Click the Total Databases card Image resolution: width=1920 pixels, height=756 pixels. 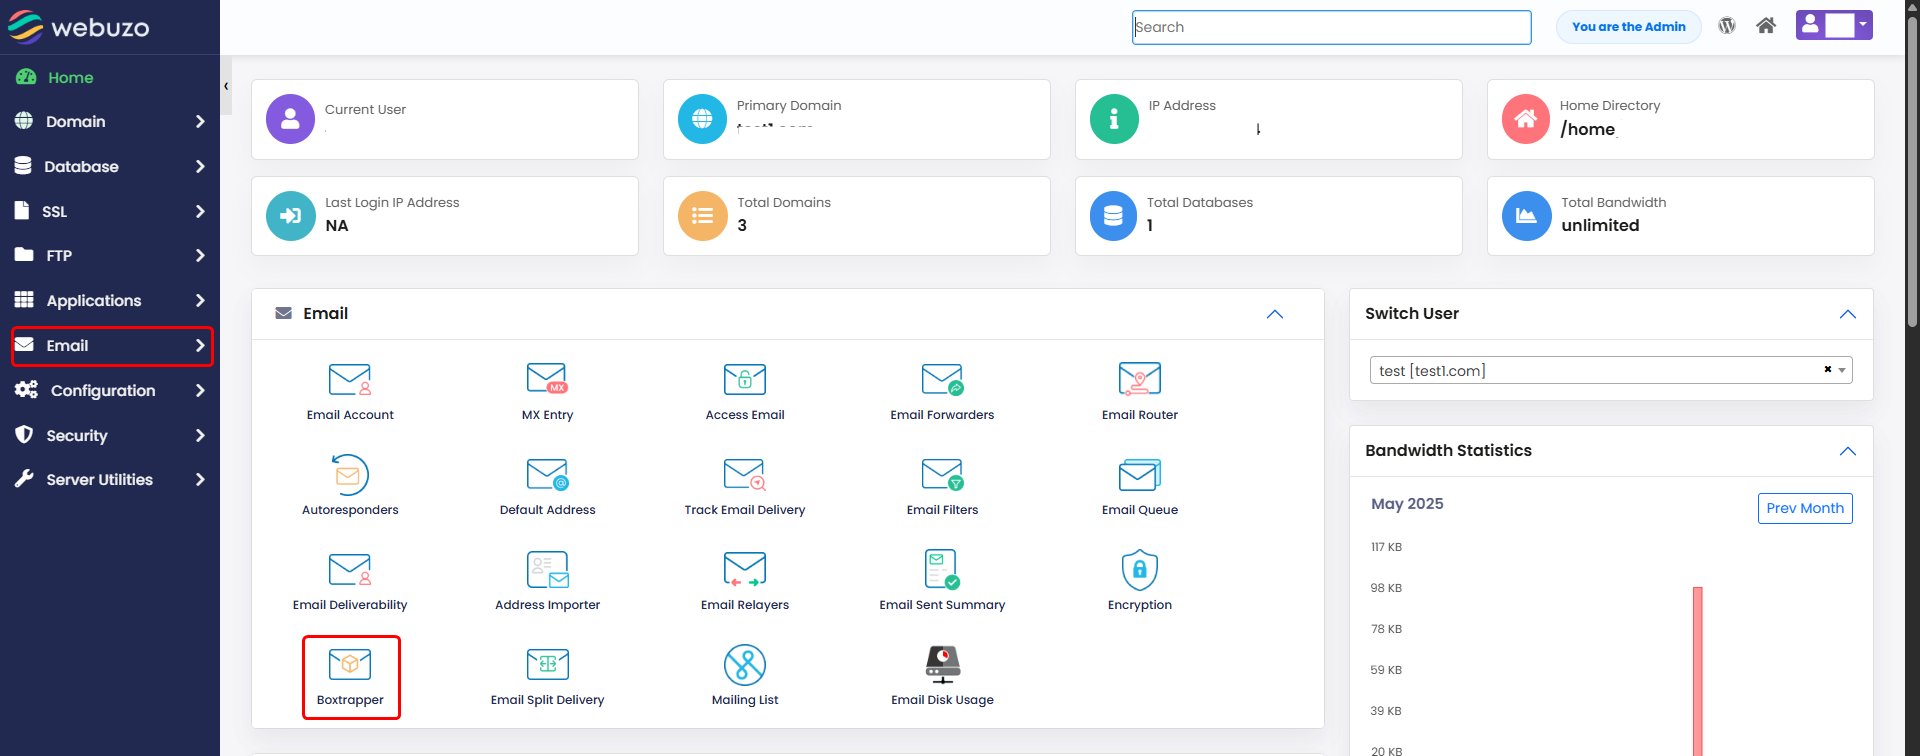1268,216
